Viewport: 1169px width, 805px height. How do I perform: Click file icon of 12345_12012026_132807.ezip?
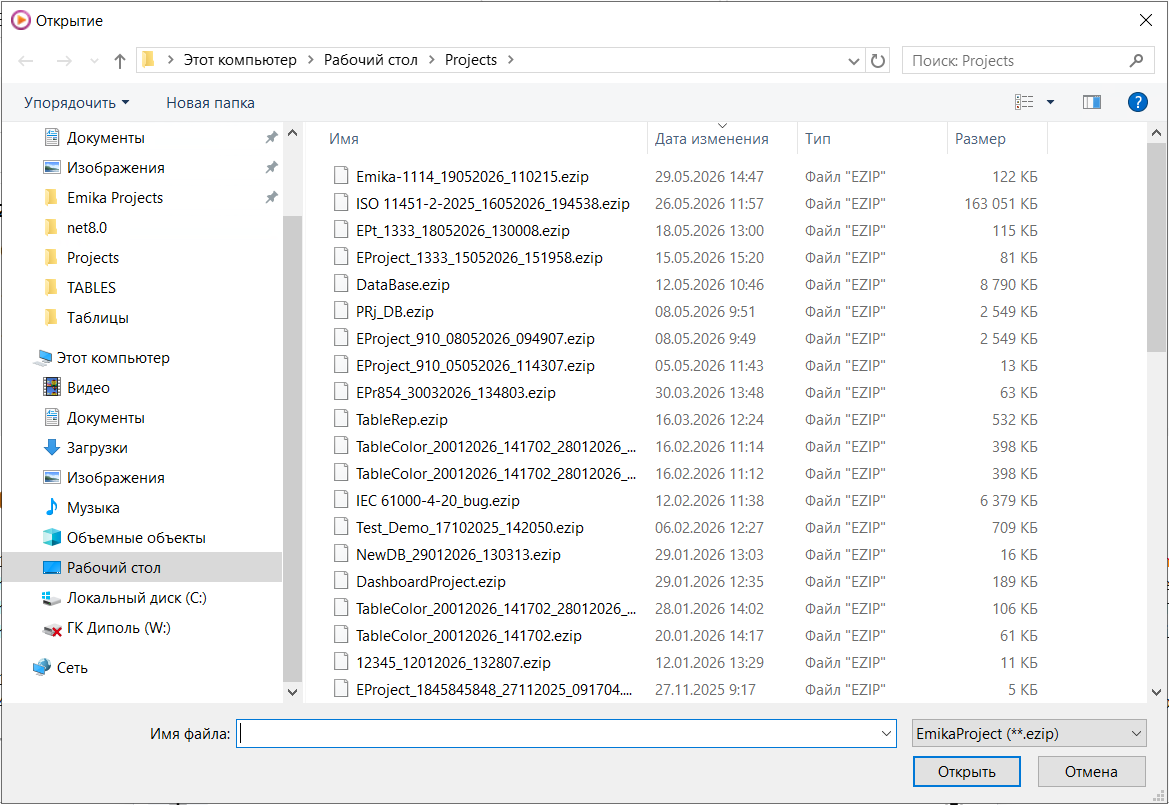tap(341, 662)
